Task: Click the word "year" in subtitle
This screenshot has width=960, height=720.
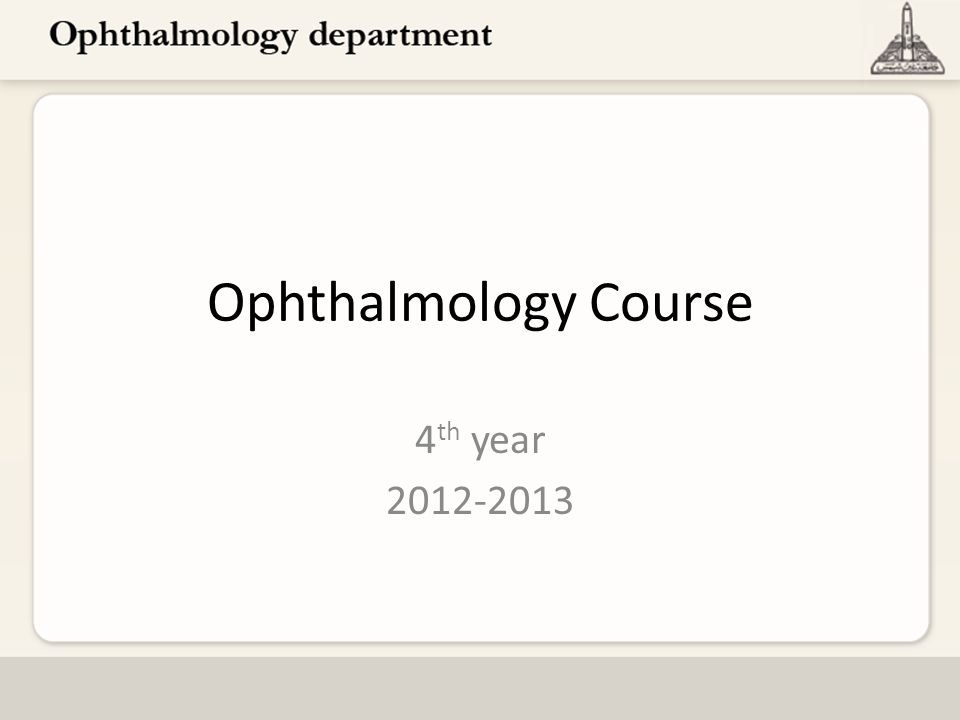Action: (508, 443)
